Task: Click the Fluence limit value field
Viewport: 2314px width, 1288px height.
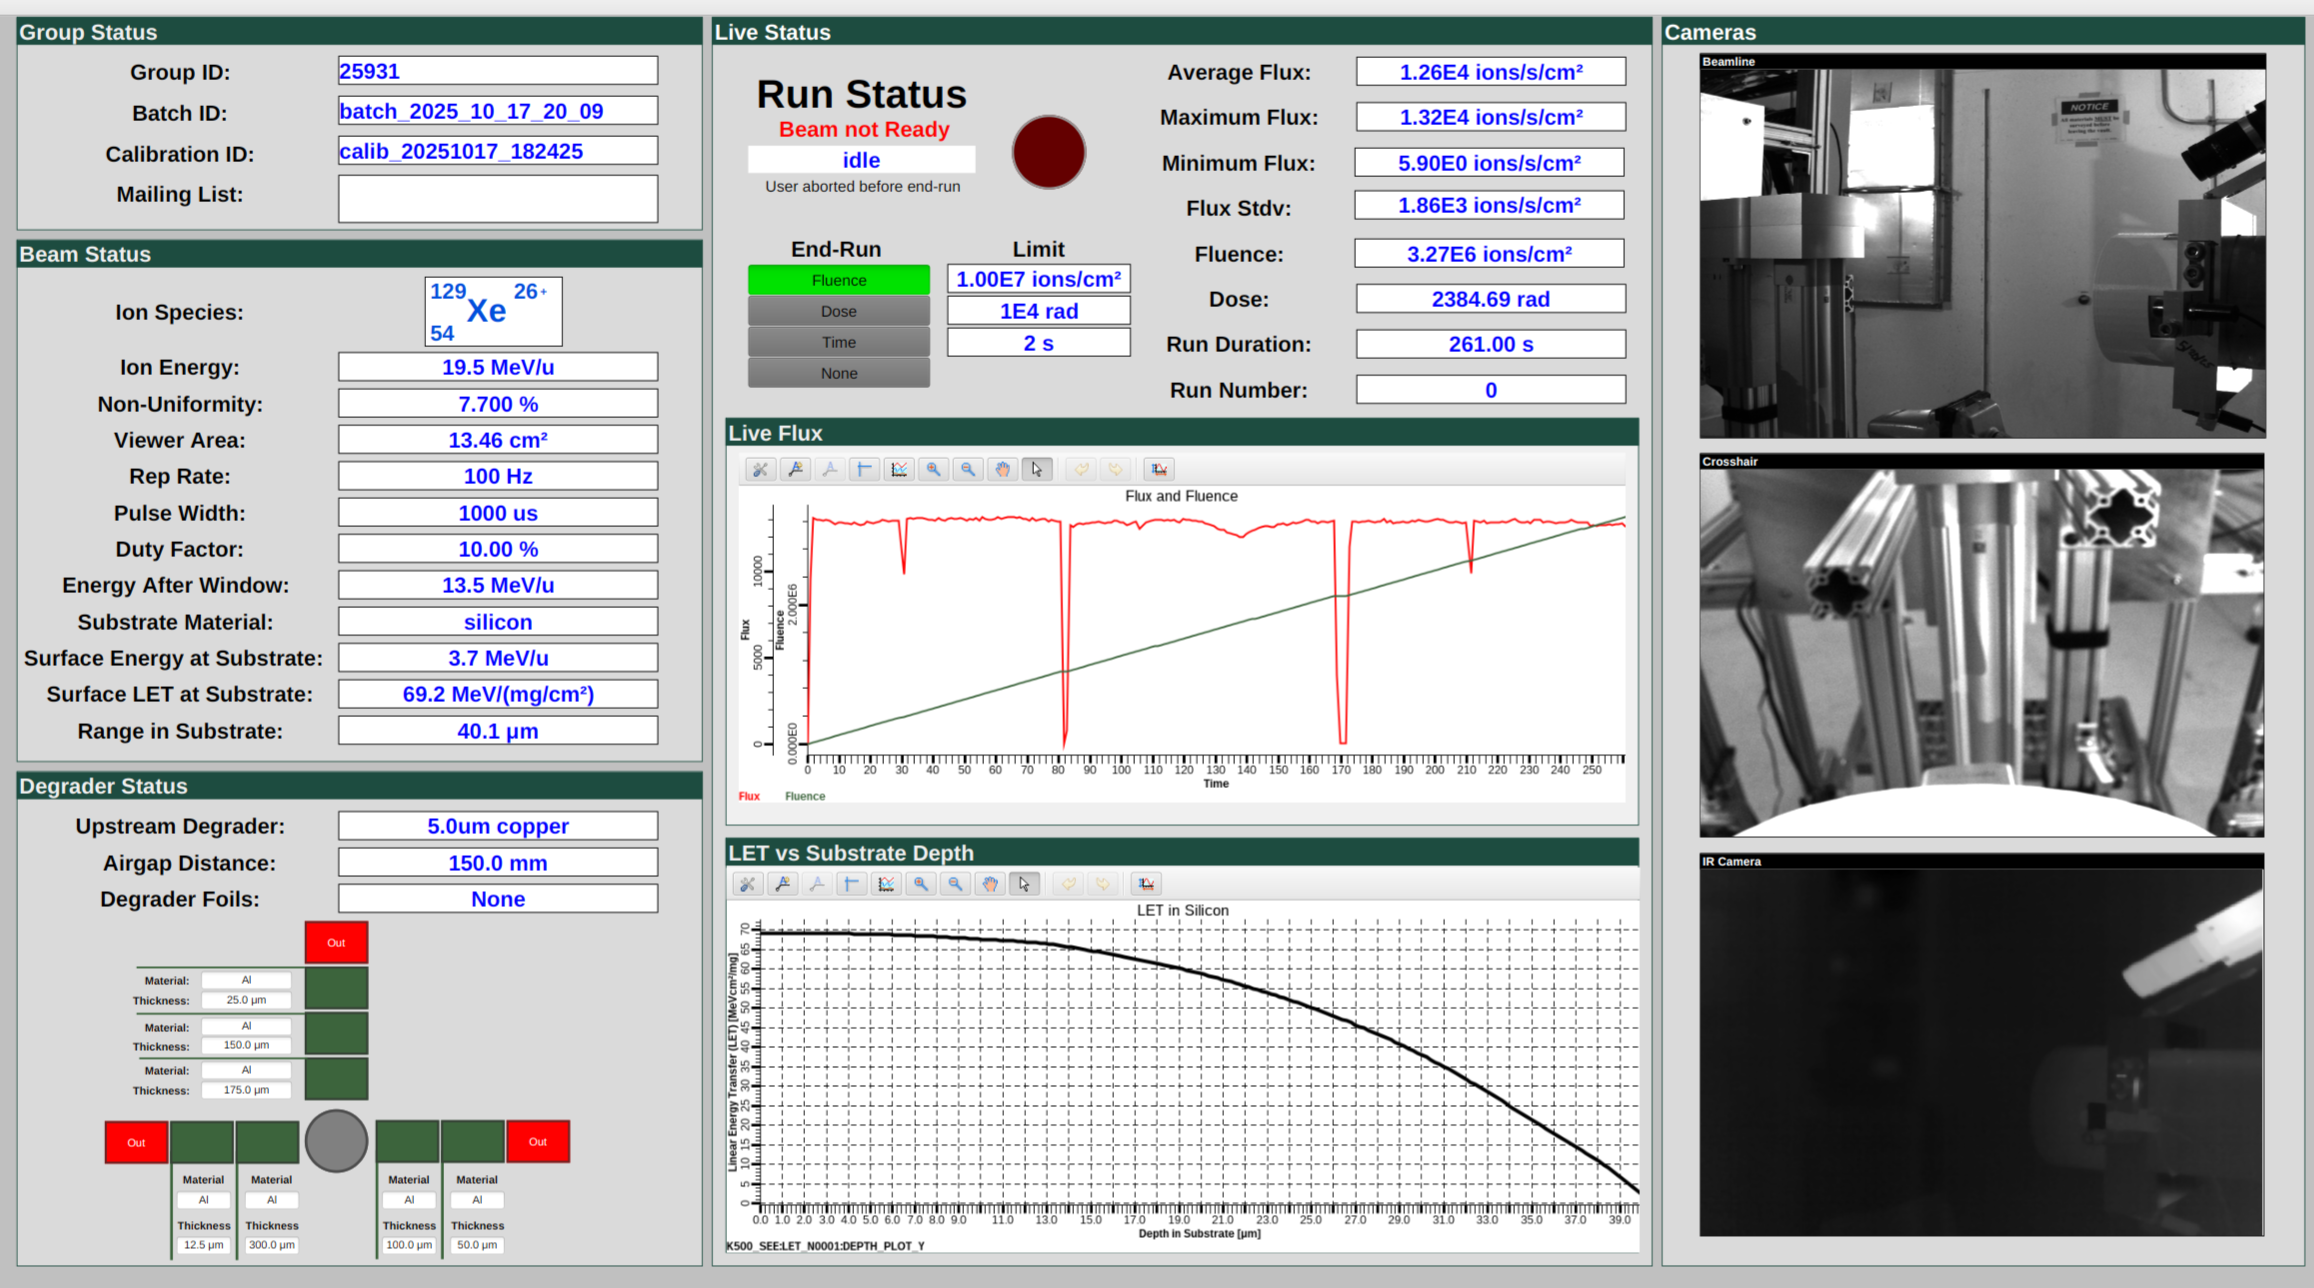Action: pos(1038,279)
